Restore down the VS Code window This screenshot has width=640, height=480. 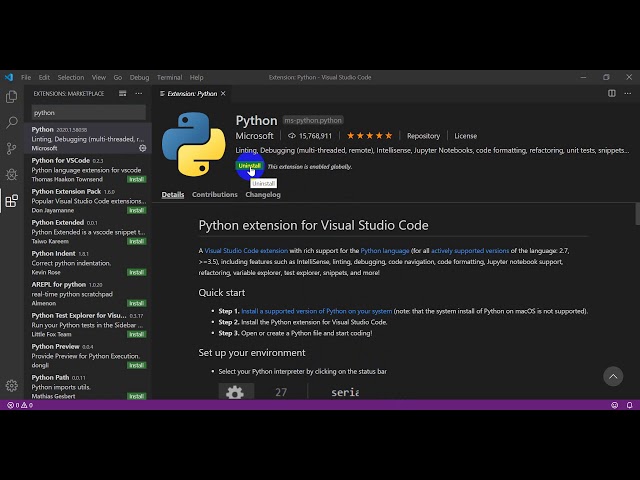coord(606,77)
